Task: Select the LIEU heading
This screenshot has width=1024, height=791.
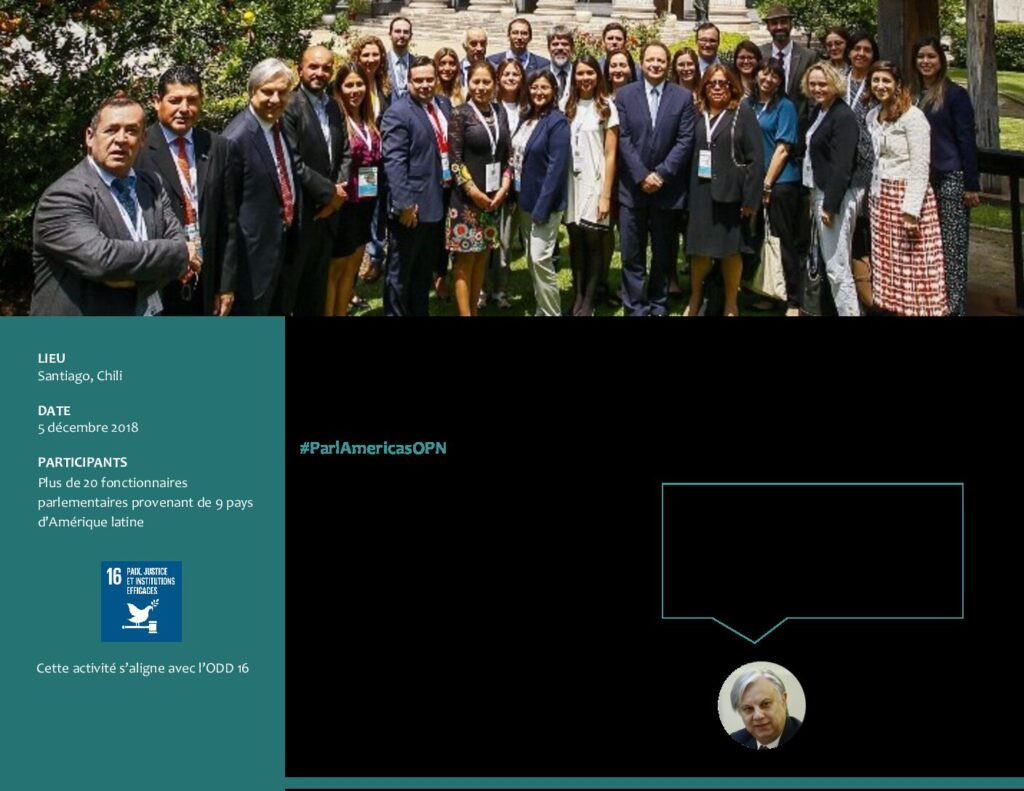Action: [x=52, y=358]
